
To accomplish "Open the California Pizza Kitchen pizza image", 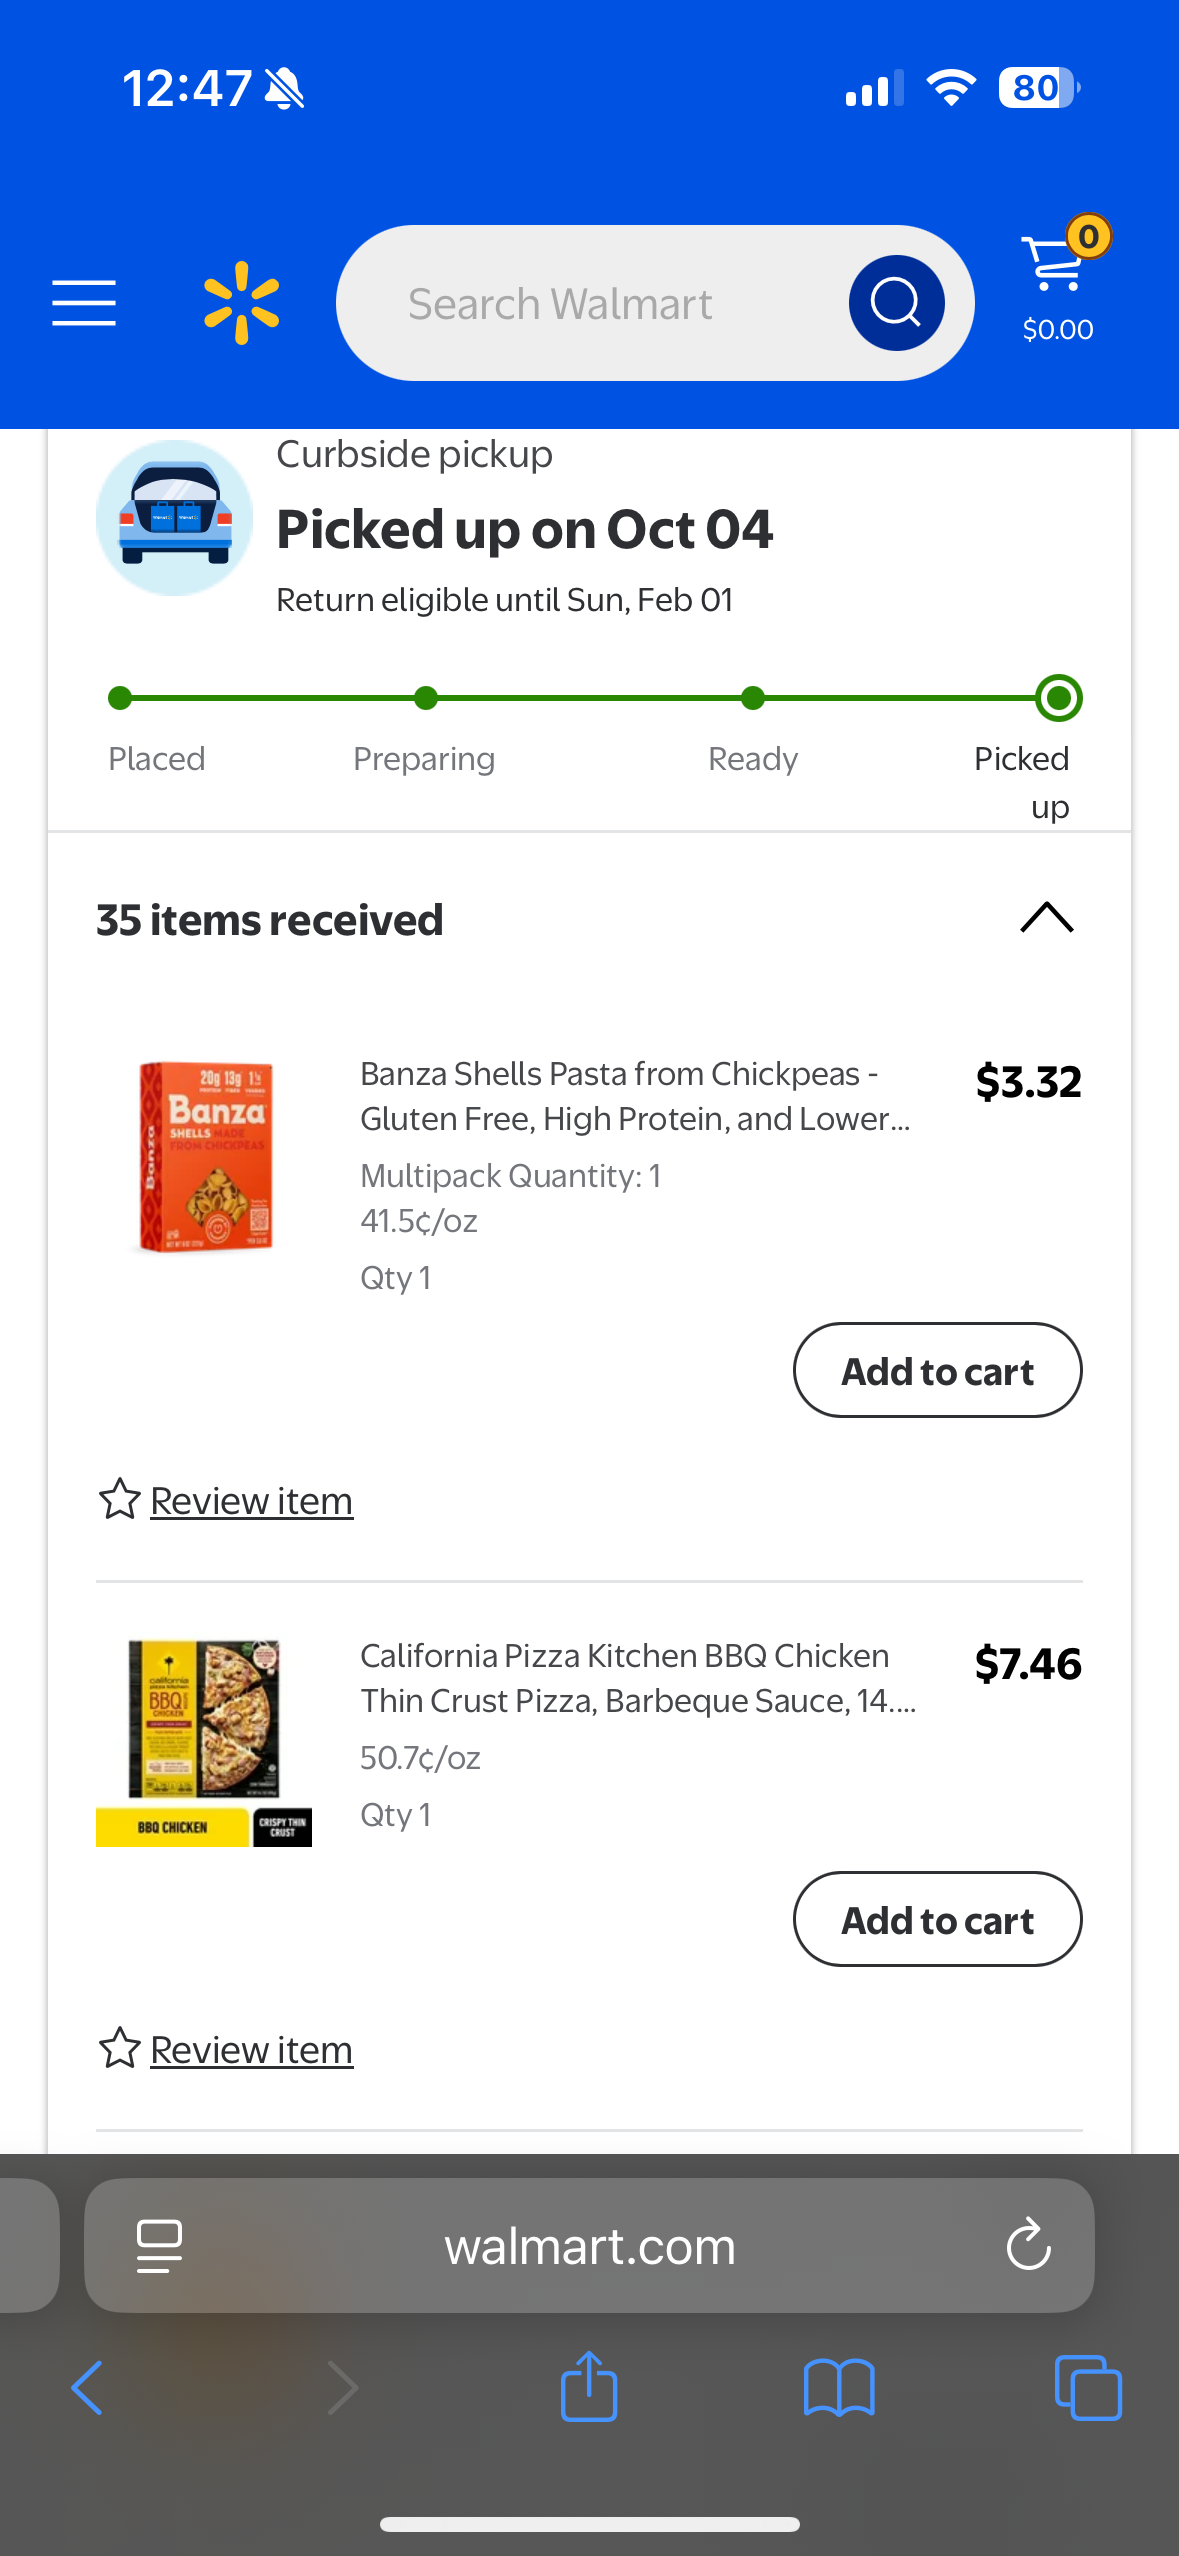I will point(204,1742).
